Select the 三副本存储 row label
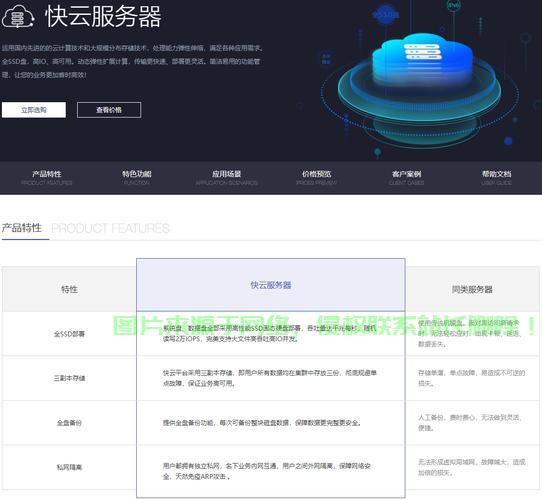542x500 pixels. coord(69,378)
